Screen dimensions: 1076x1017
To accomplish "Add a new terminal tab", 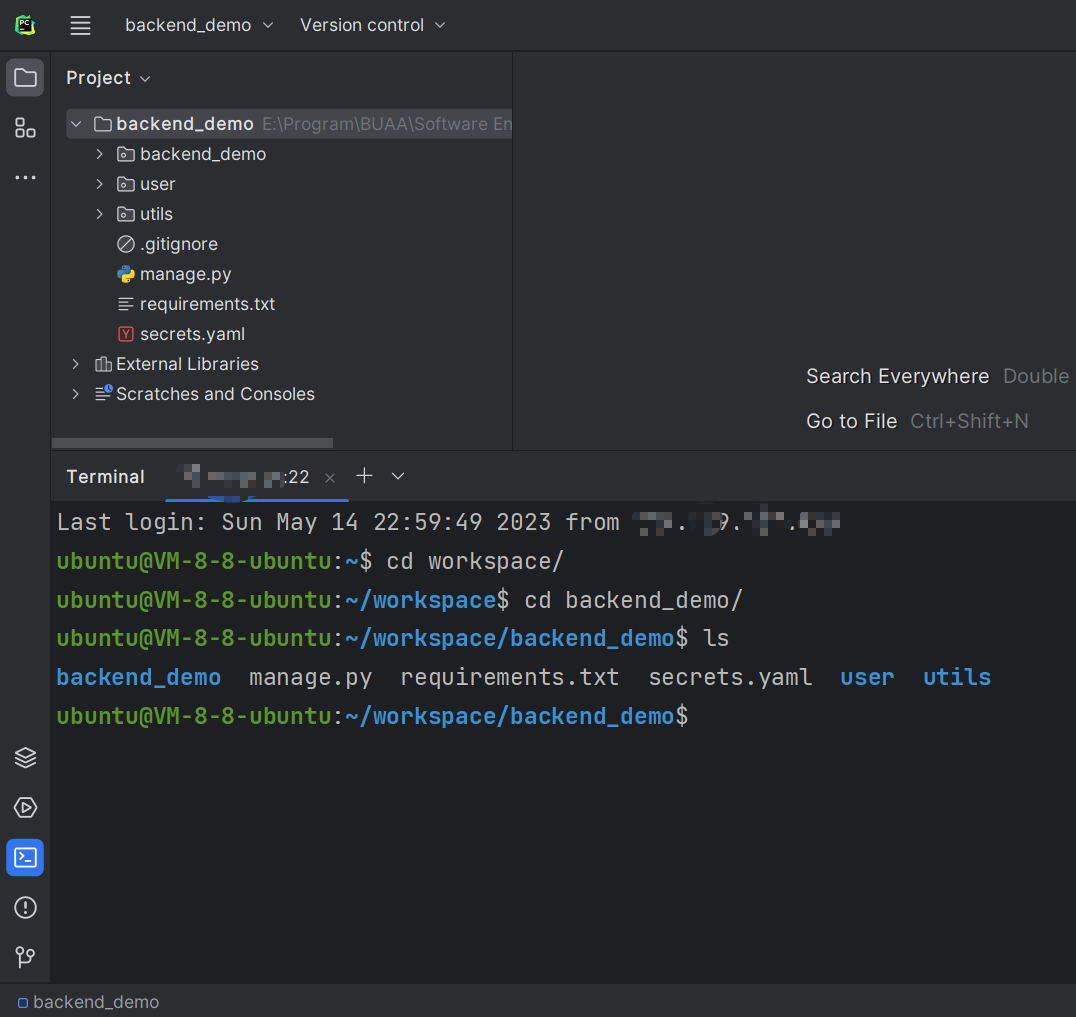I will click(364, 476).
